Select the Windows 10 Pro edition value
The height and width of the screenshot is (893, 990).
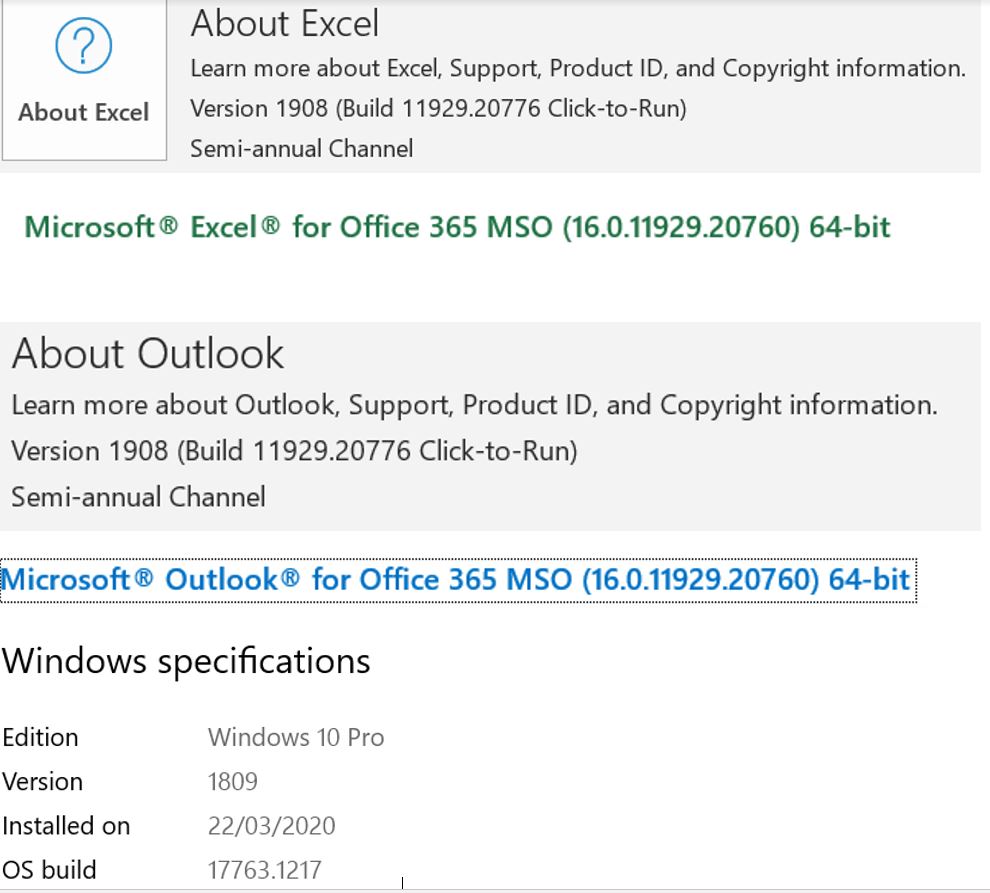[296, 738]
